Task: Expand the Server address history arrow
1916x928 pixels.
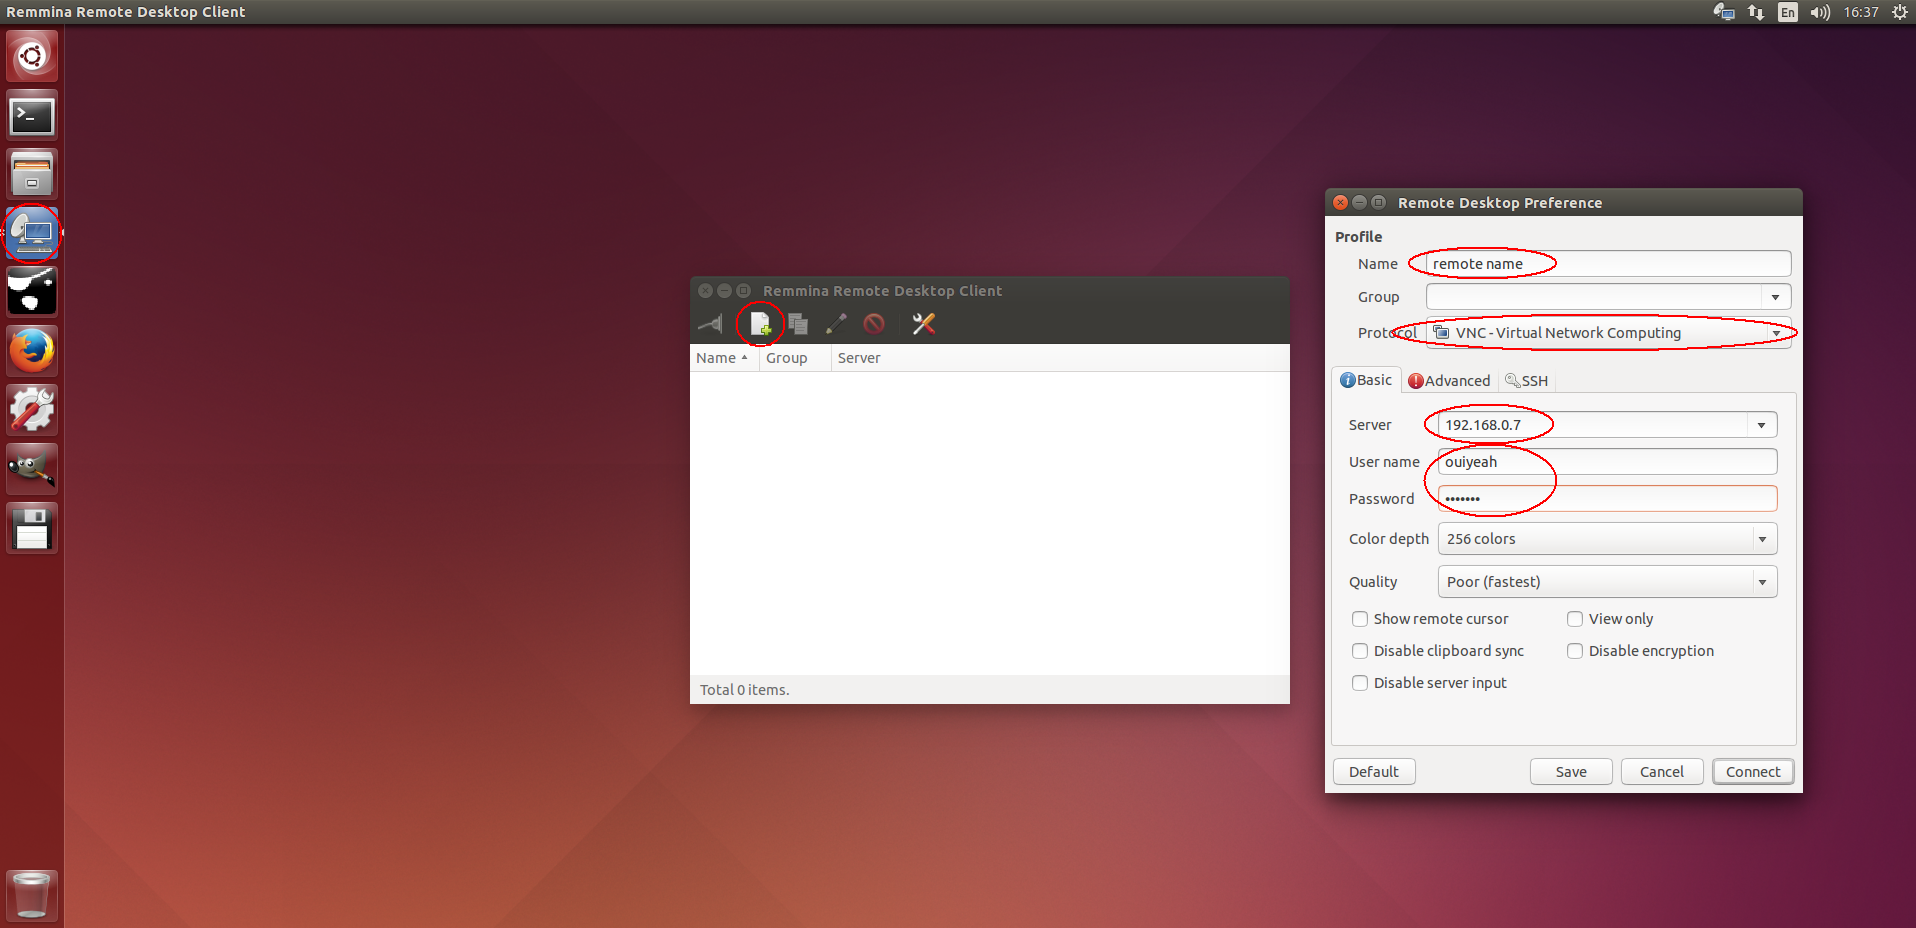Action: pos(1762,425)
